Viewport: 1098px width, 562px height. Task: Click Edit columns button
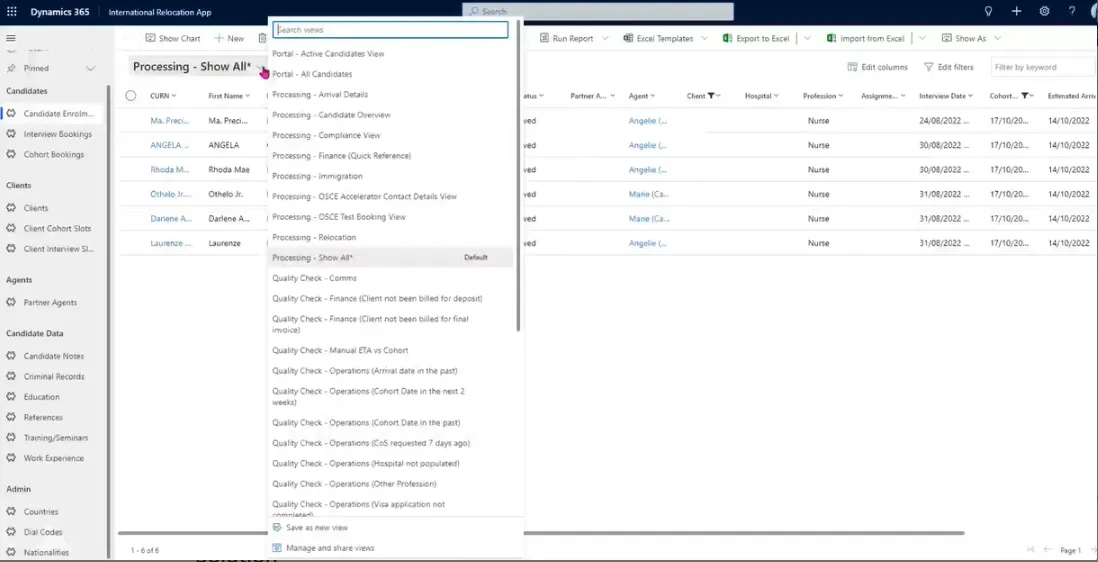(x=877, y=67)
